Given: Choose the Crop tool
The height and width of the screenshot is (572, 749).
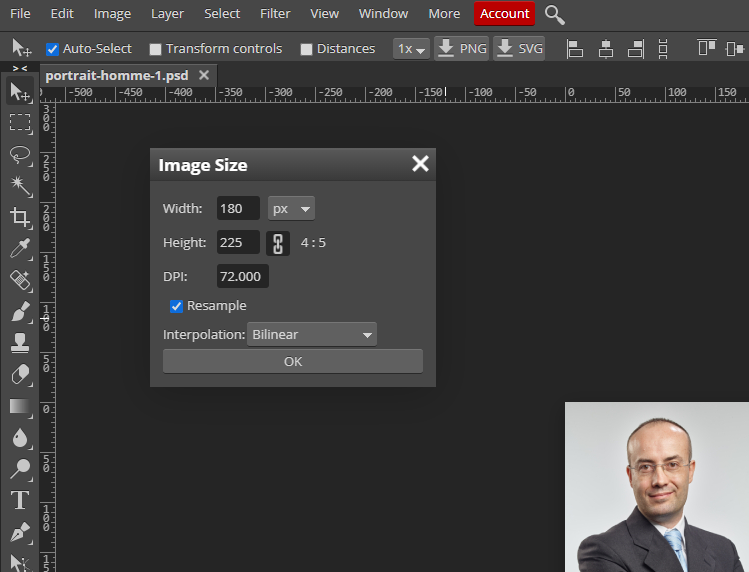Looking at the screenshot, I should [20, 217].
